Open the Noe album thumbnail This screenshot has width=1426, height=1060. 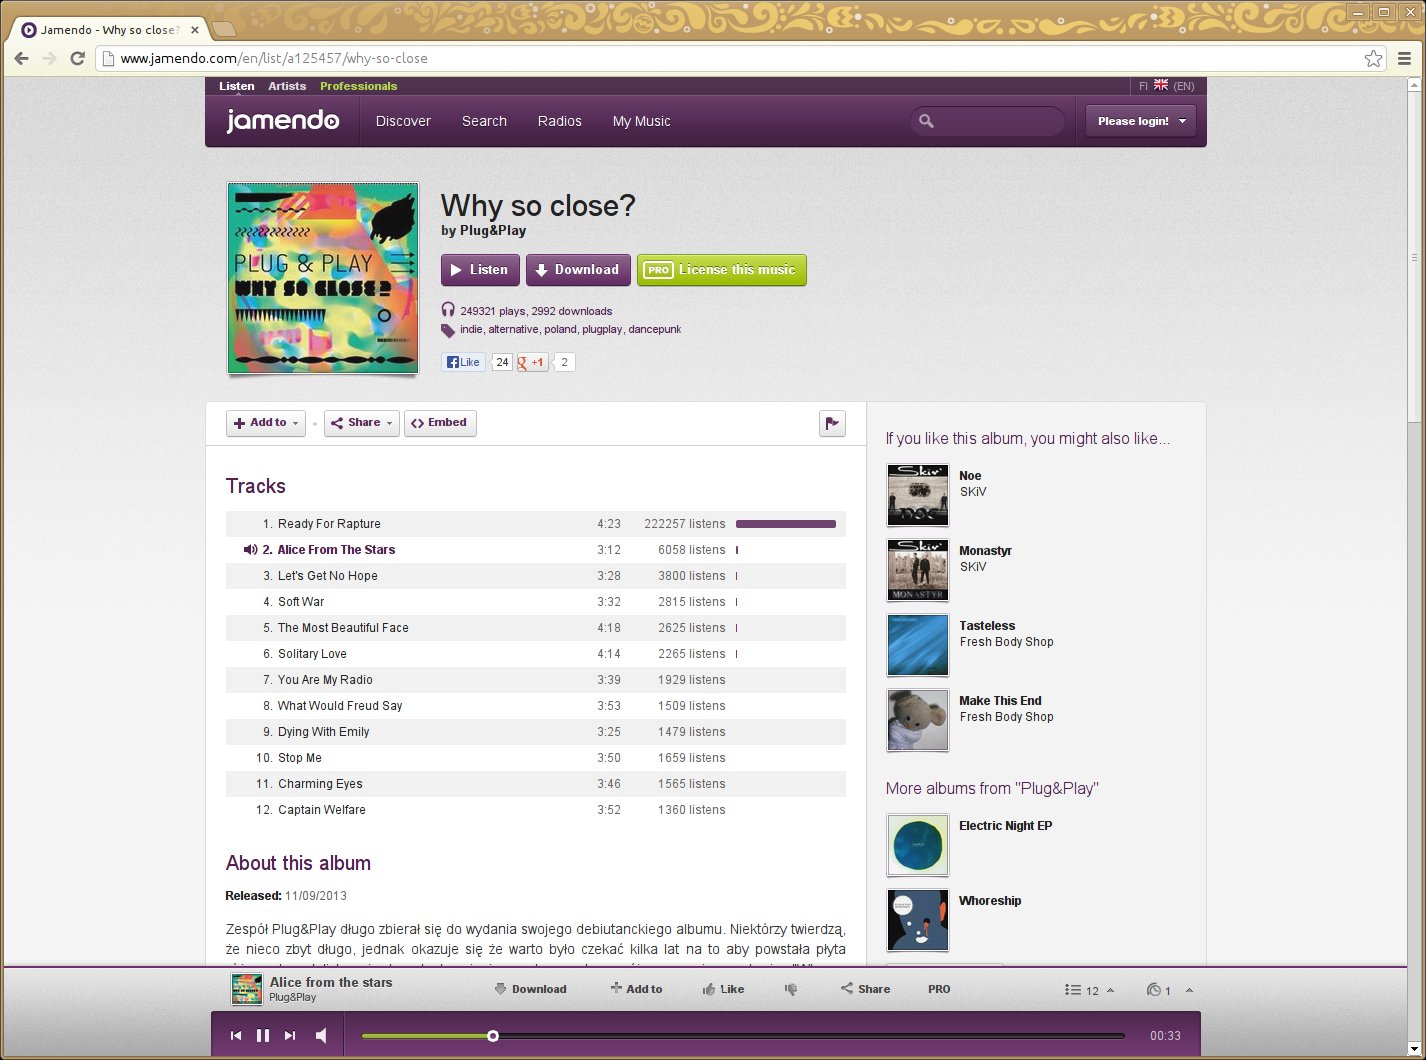918,495
